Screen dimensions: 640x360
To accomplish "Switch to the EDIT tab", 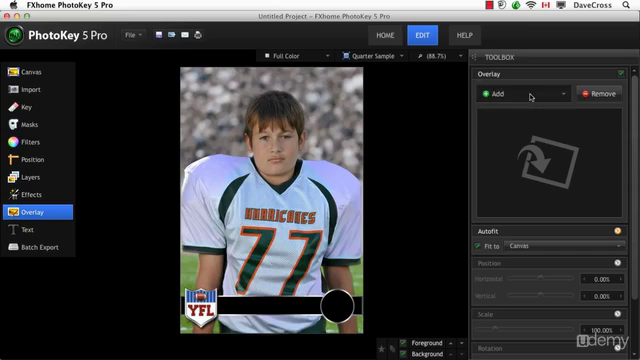I will click(x=422, y=36).
